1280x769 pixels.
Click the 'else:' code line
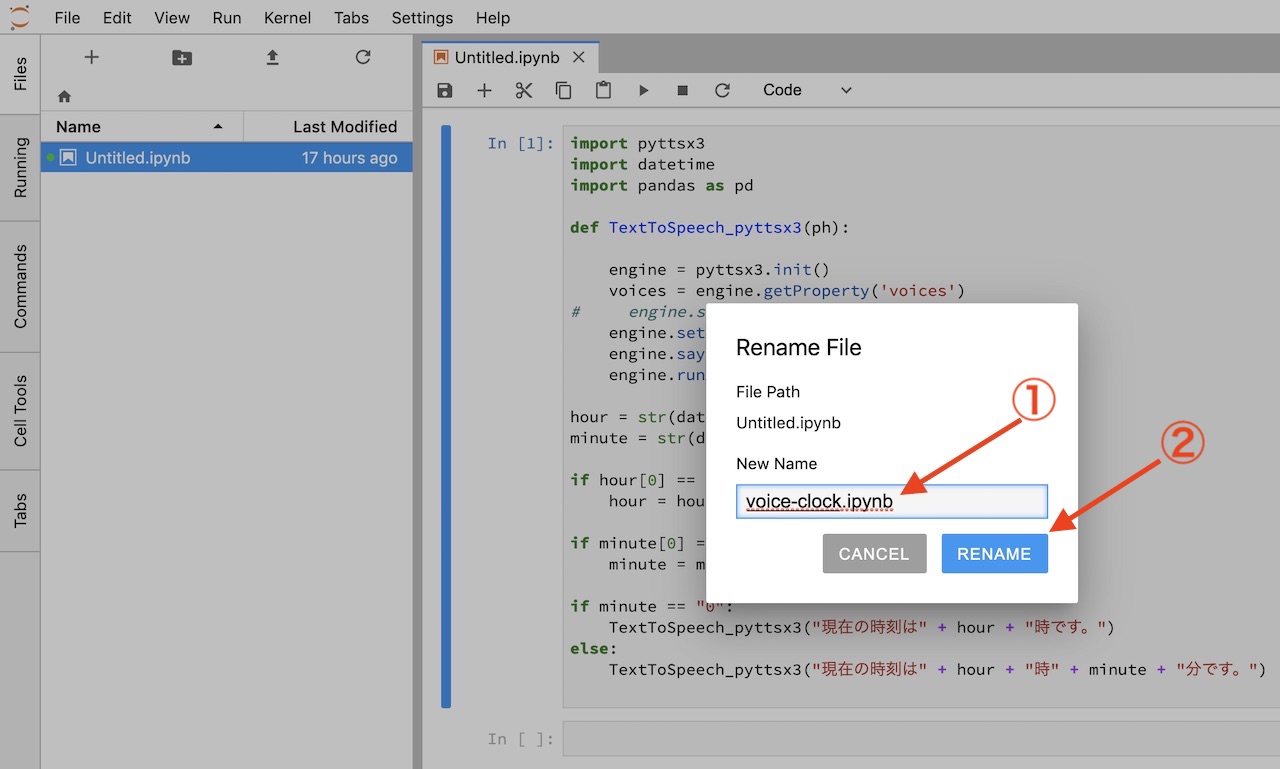594,648
